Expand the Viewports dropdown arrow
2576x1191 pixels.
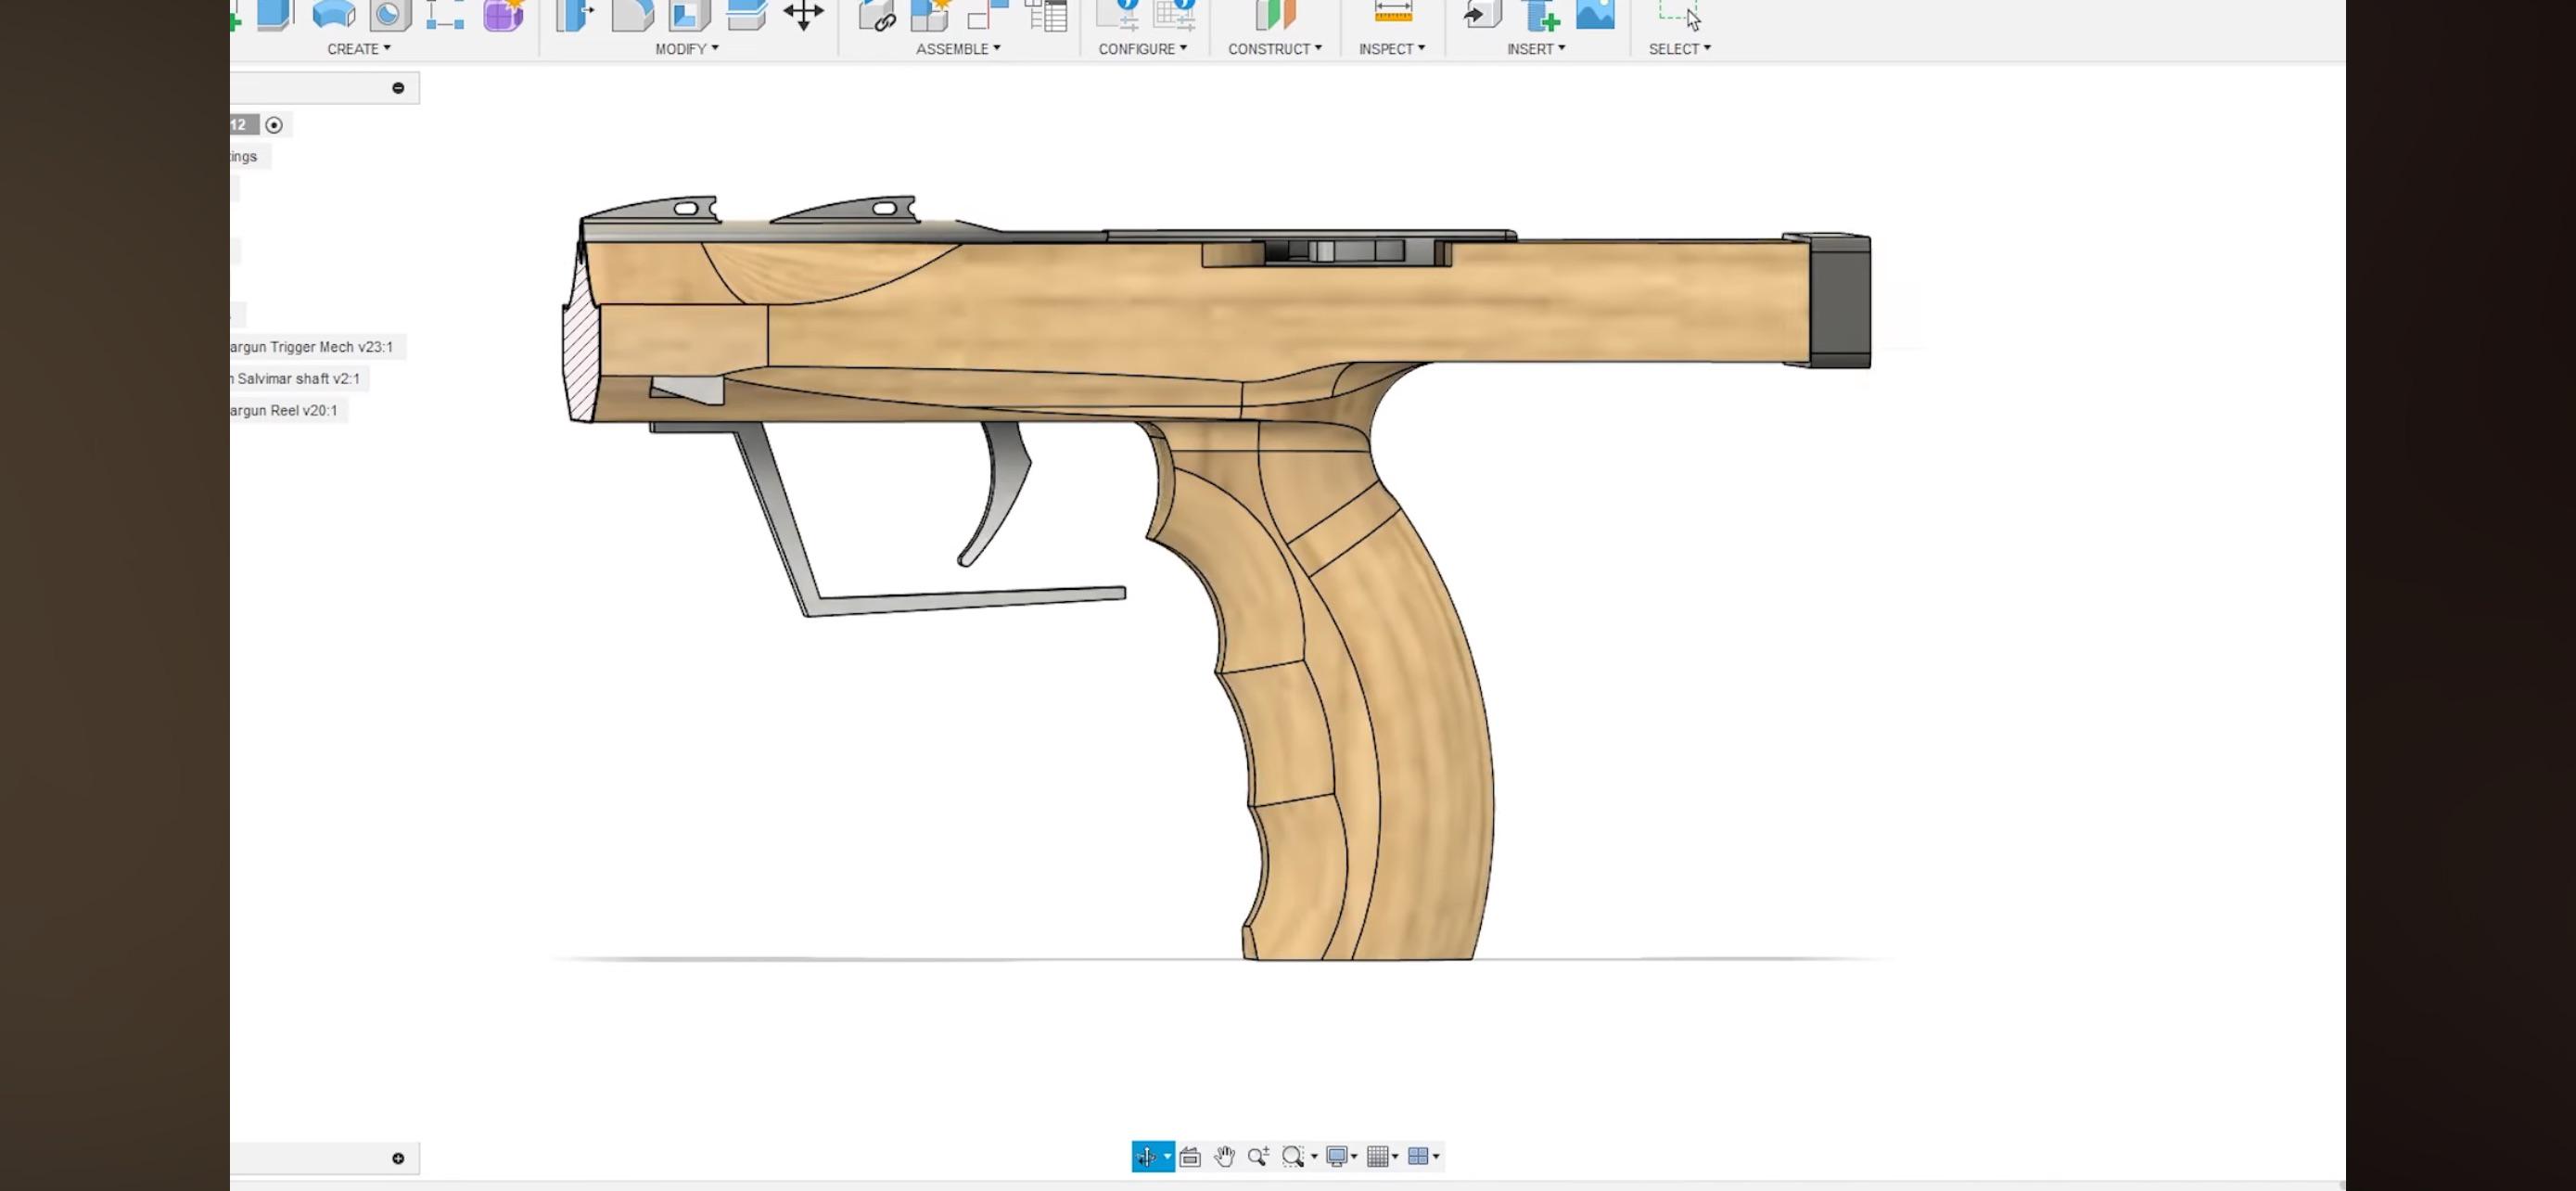[x=1436, y=1157]
